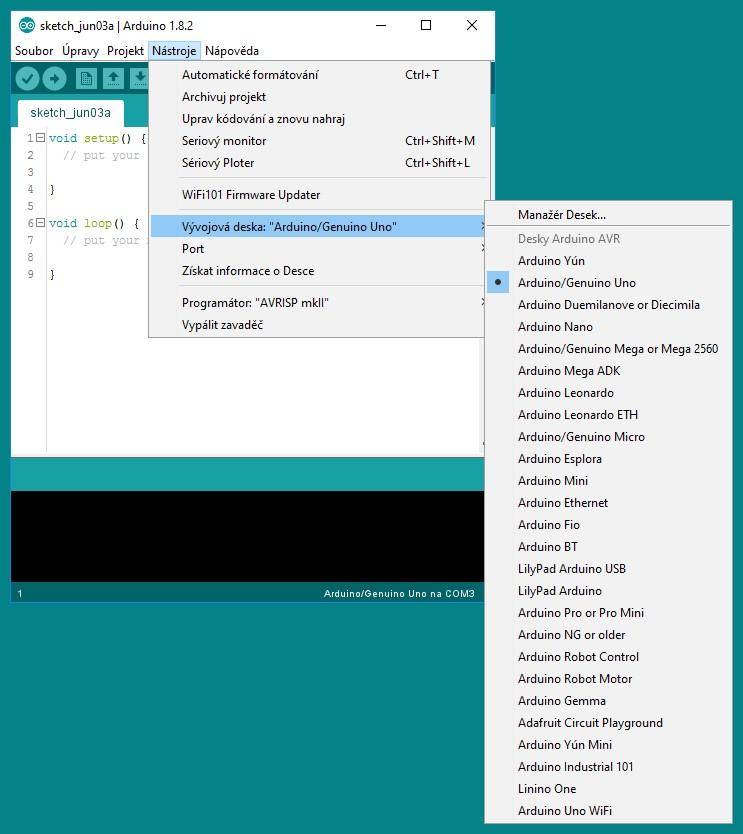This screenshot has height=834, width=743.
Task: Collapse the setup() function fold marker
Action: pyautogui.click(x=40, y=138)
